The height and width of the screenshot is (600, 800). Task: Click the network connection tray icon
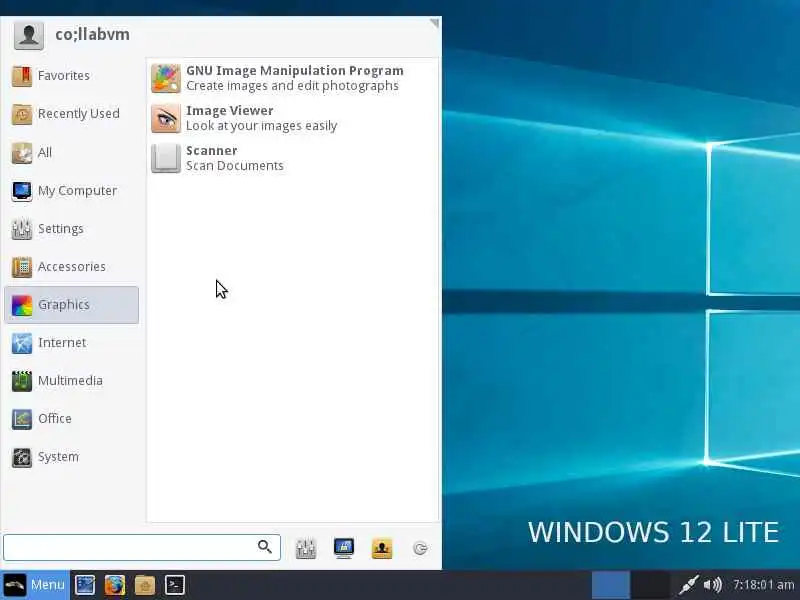688,585
